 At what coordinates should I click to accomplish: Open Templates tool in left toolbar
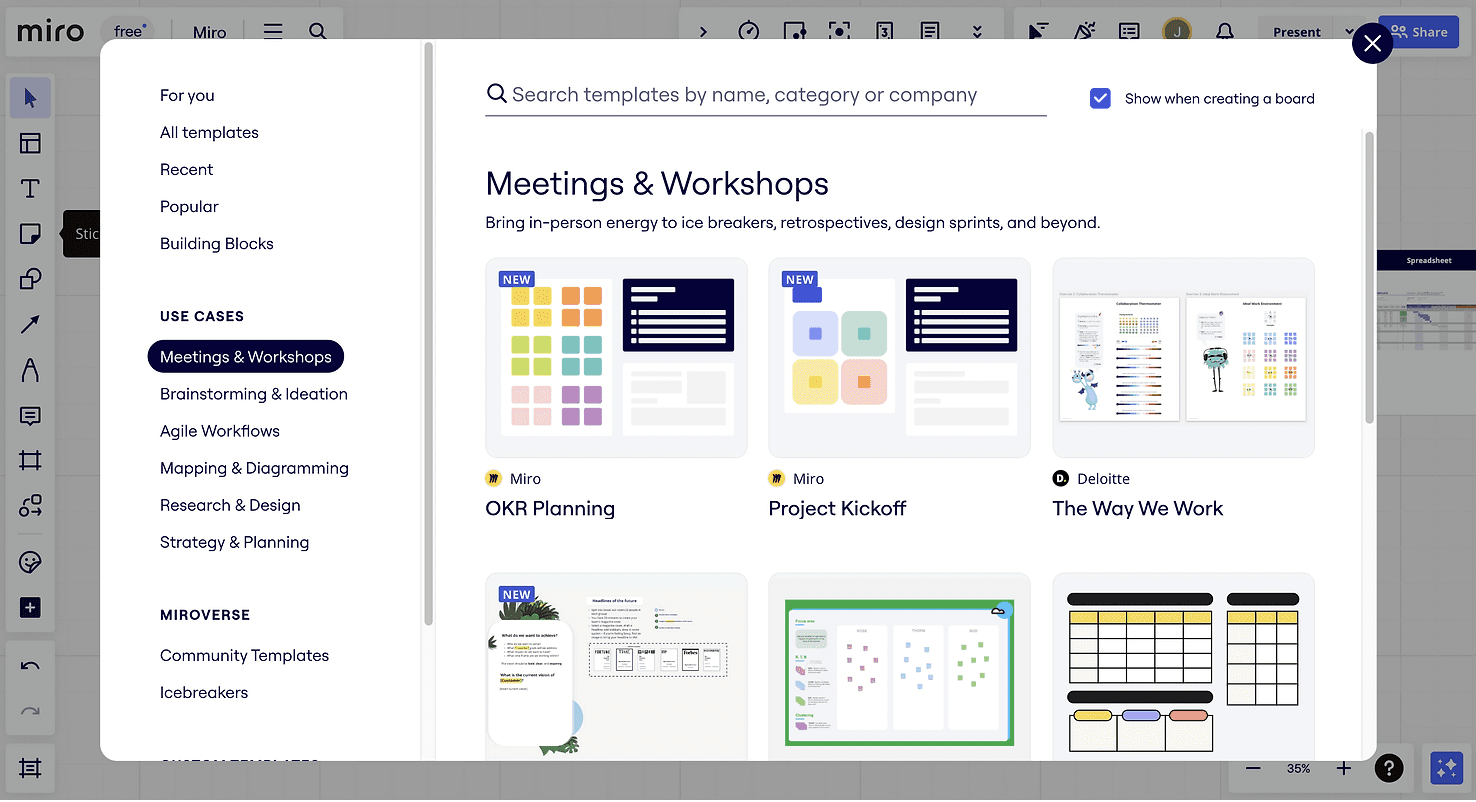click(x=30, y=143)
